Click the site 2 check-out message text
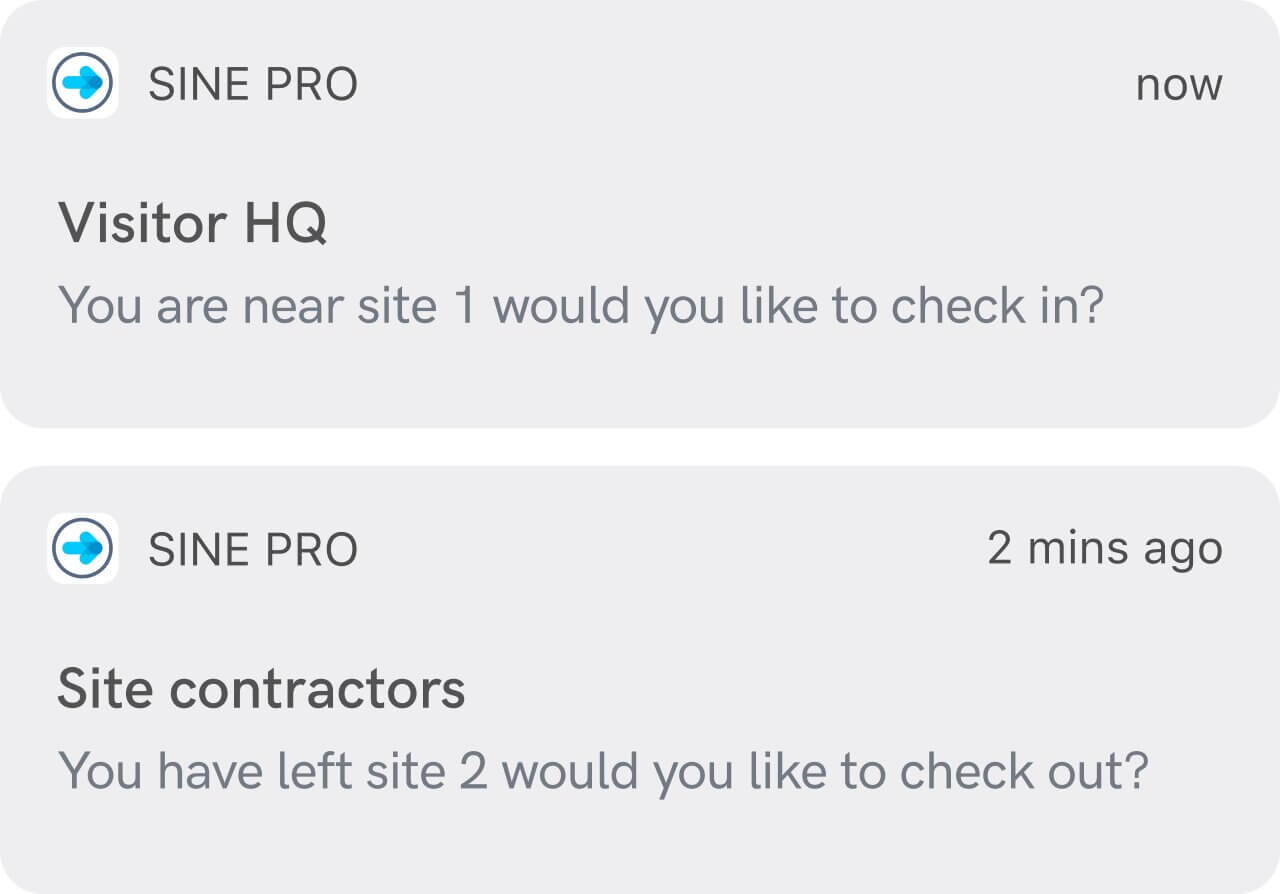The height and width of the screenshot is (894, 1280). click(601, 770)
